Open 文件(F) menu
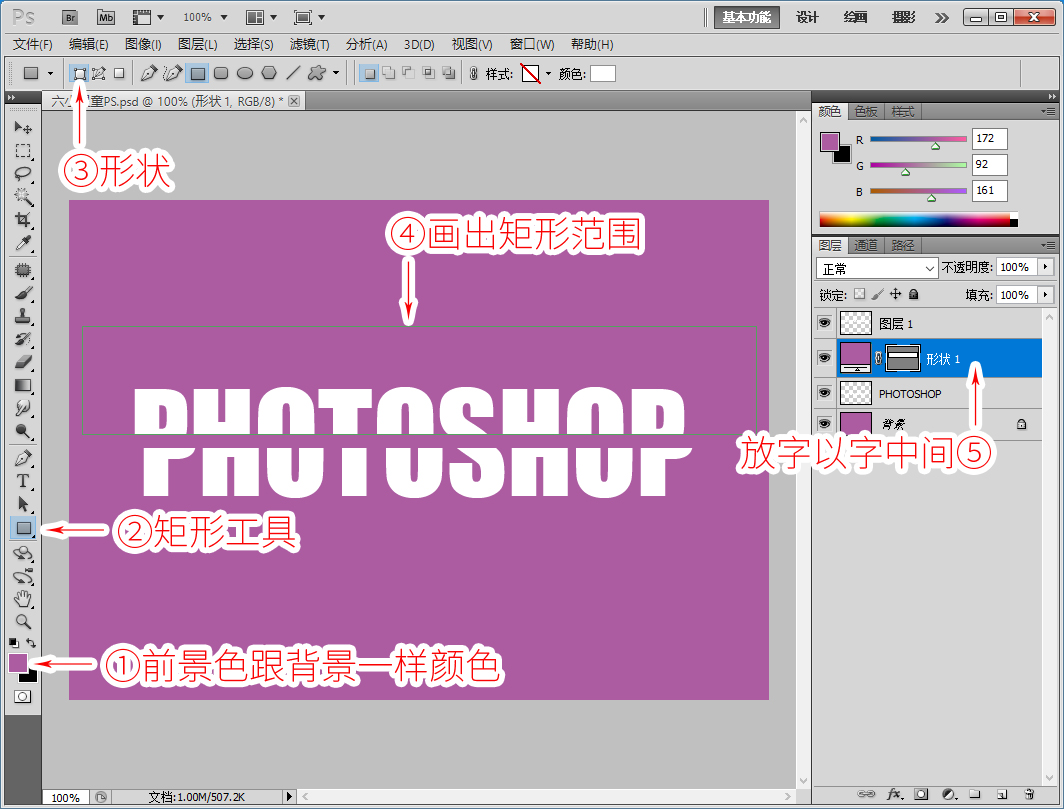The width and height of the screenshot is (1064, 809). coord(33,44)
